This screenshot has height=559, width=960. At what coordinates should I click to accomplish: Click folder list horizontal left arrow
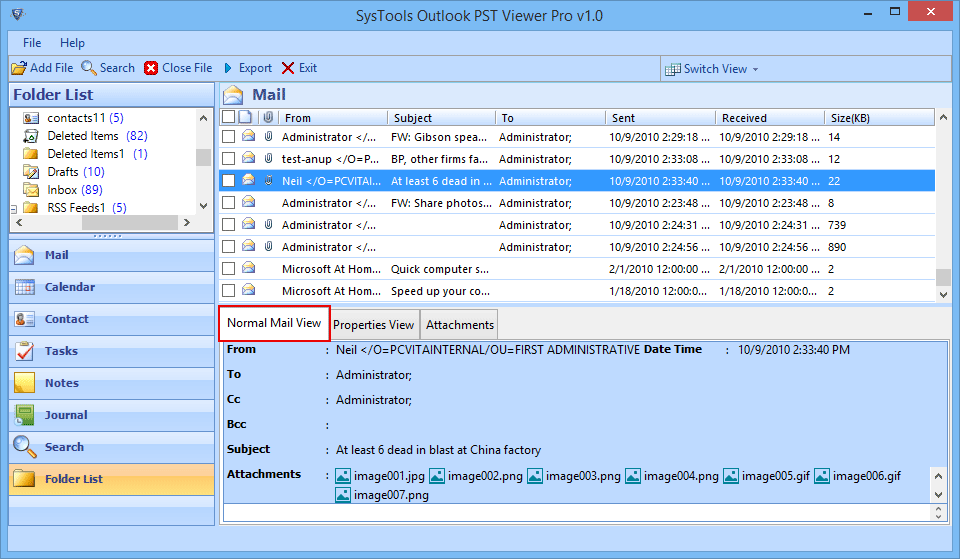(19, 223)
